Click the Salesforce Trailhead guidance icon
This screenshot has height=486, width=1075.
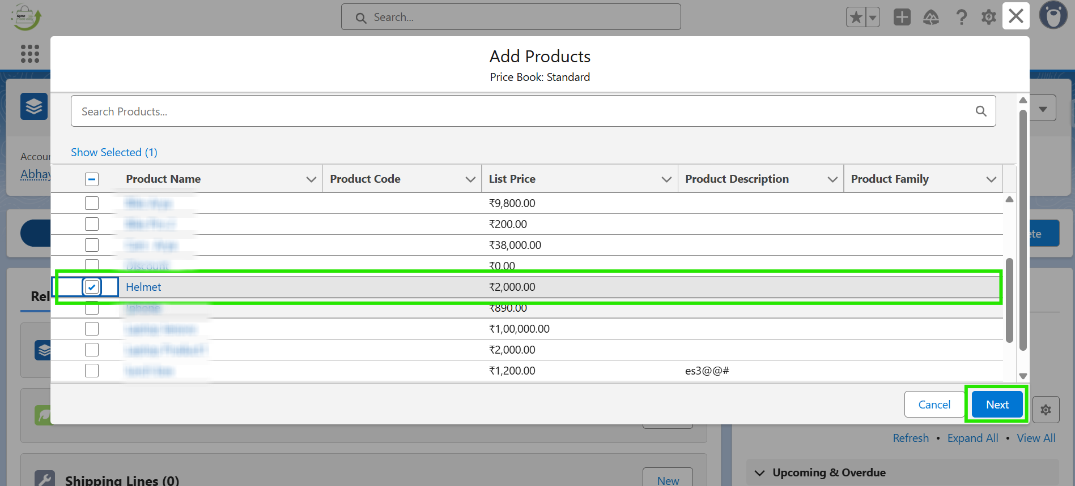click(931, 17)
